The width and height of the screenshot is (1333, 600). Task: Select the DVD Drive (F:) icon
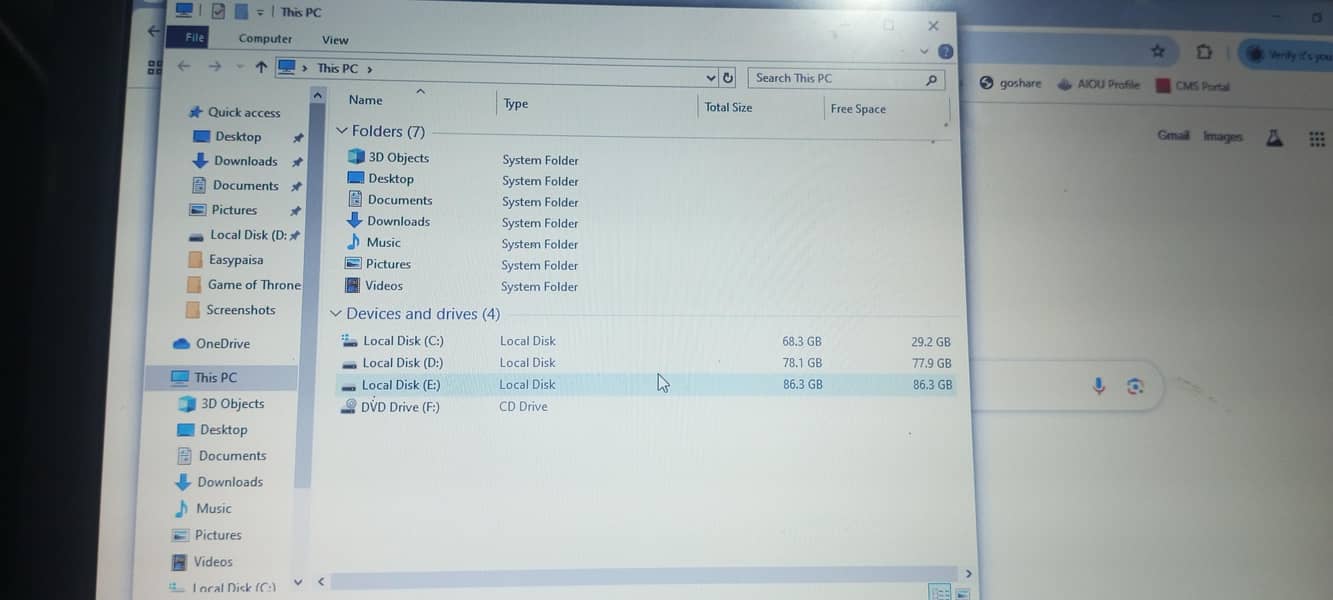coord(348,406)
